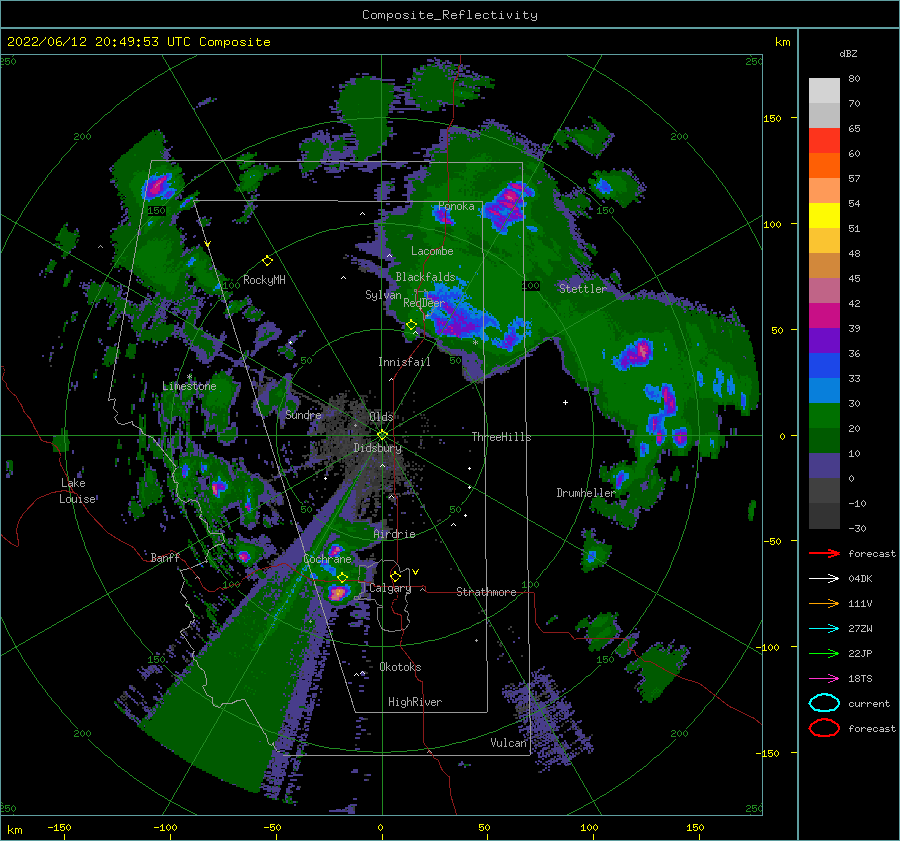Click the Ponoka city label
900x841 pixels.
456,206
